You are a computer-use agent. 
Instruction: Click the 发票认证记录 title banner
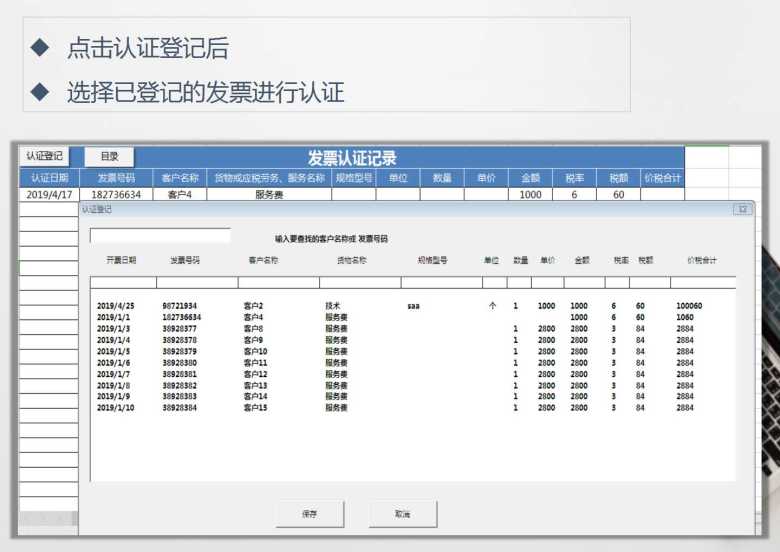(x=352, y=158)
